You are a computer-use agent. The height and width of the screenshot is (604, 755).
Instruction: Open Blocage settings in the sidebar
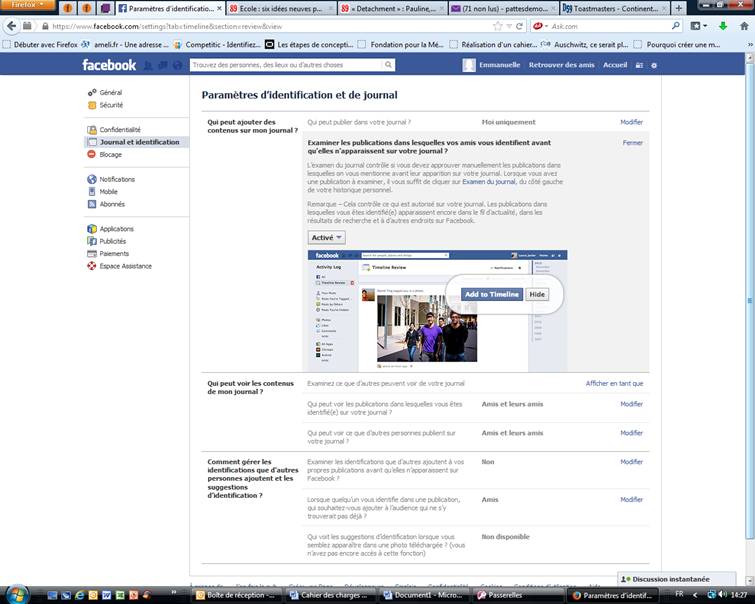click(x=110, y=155)
